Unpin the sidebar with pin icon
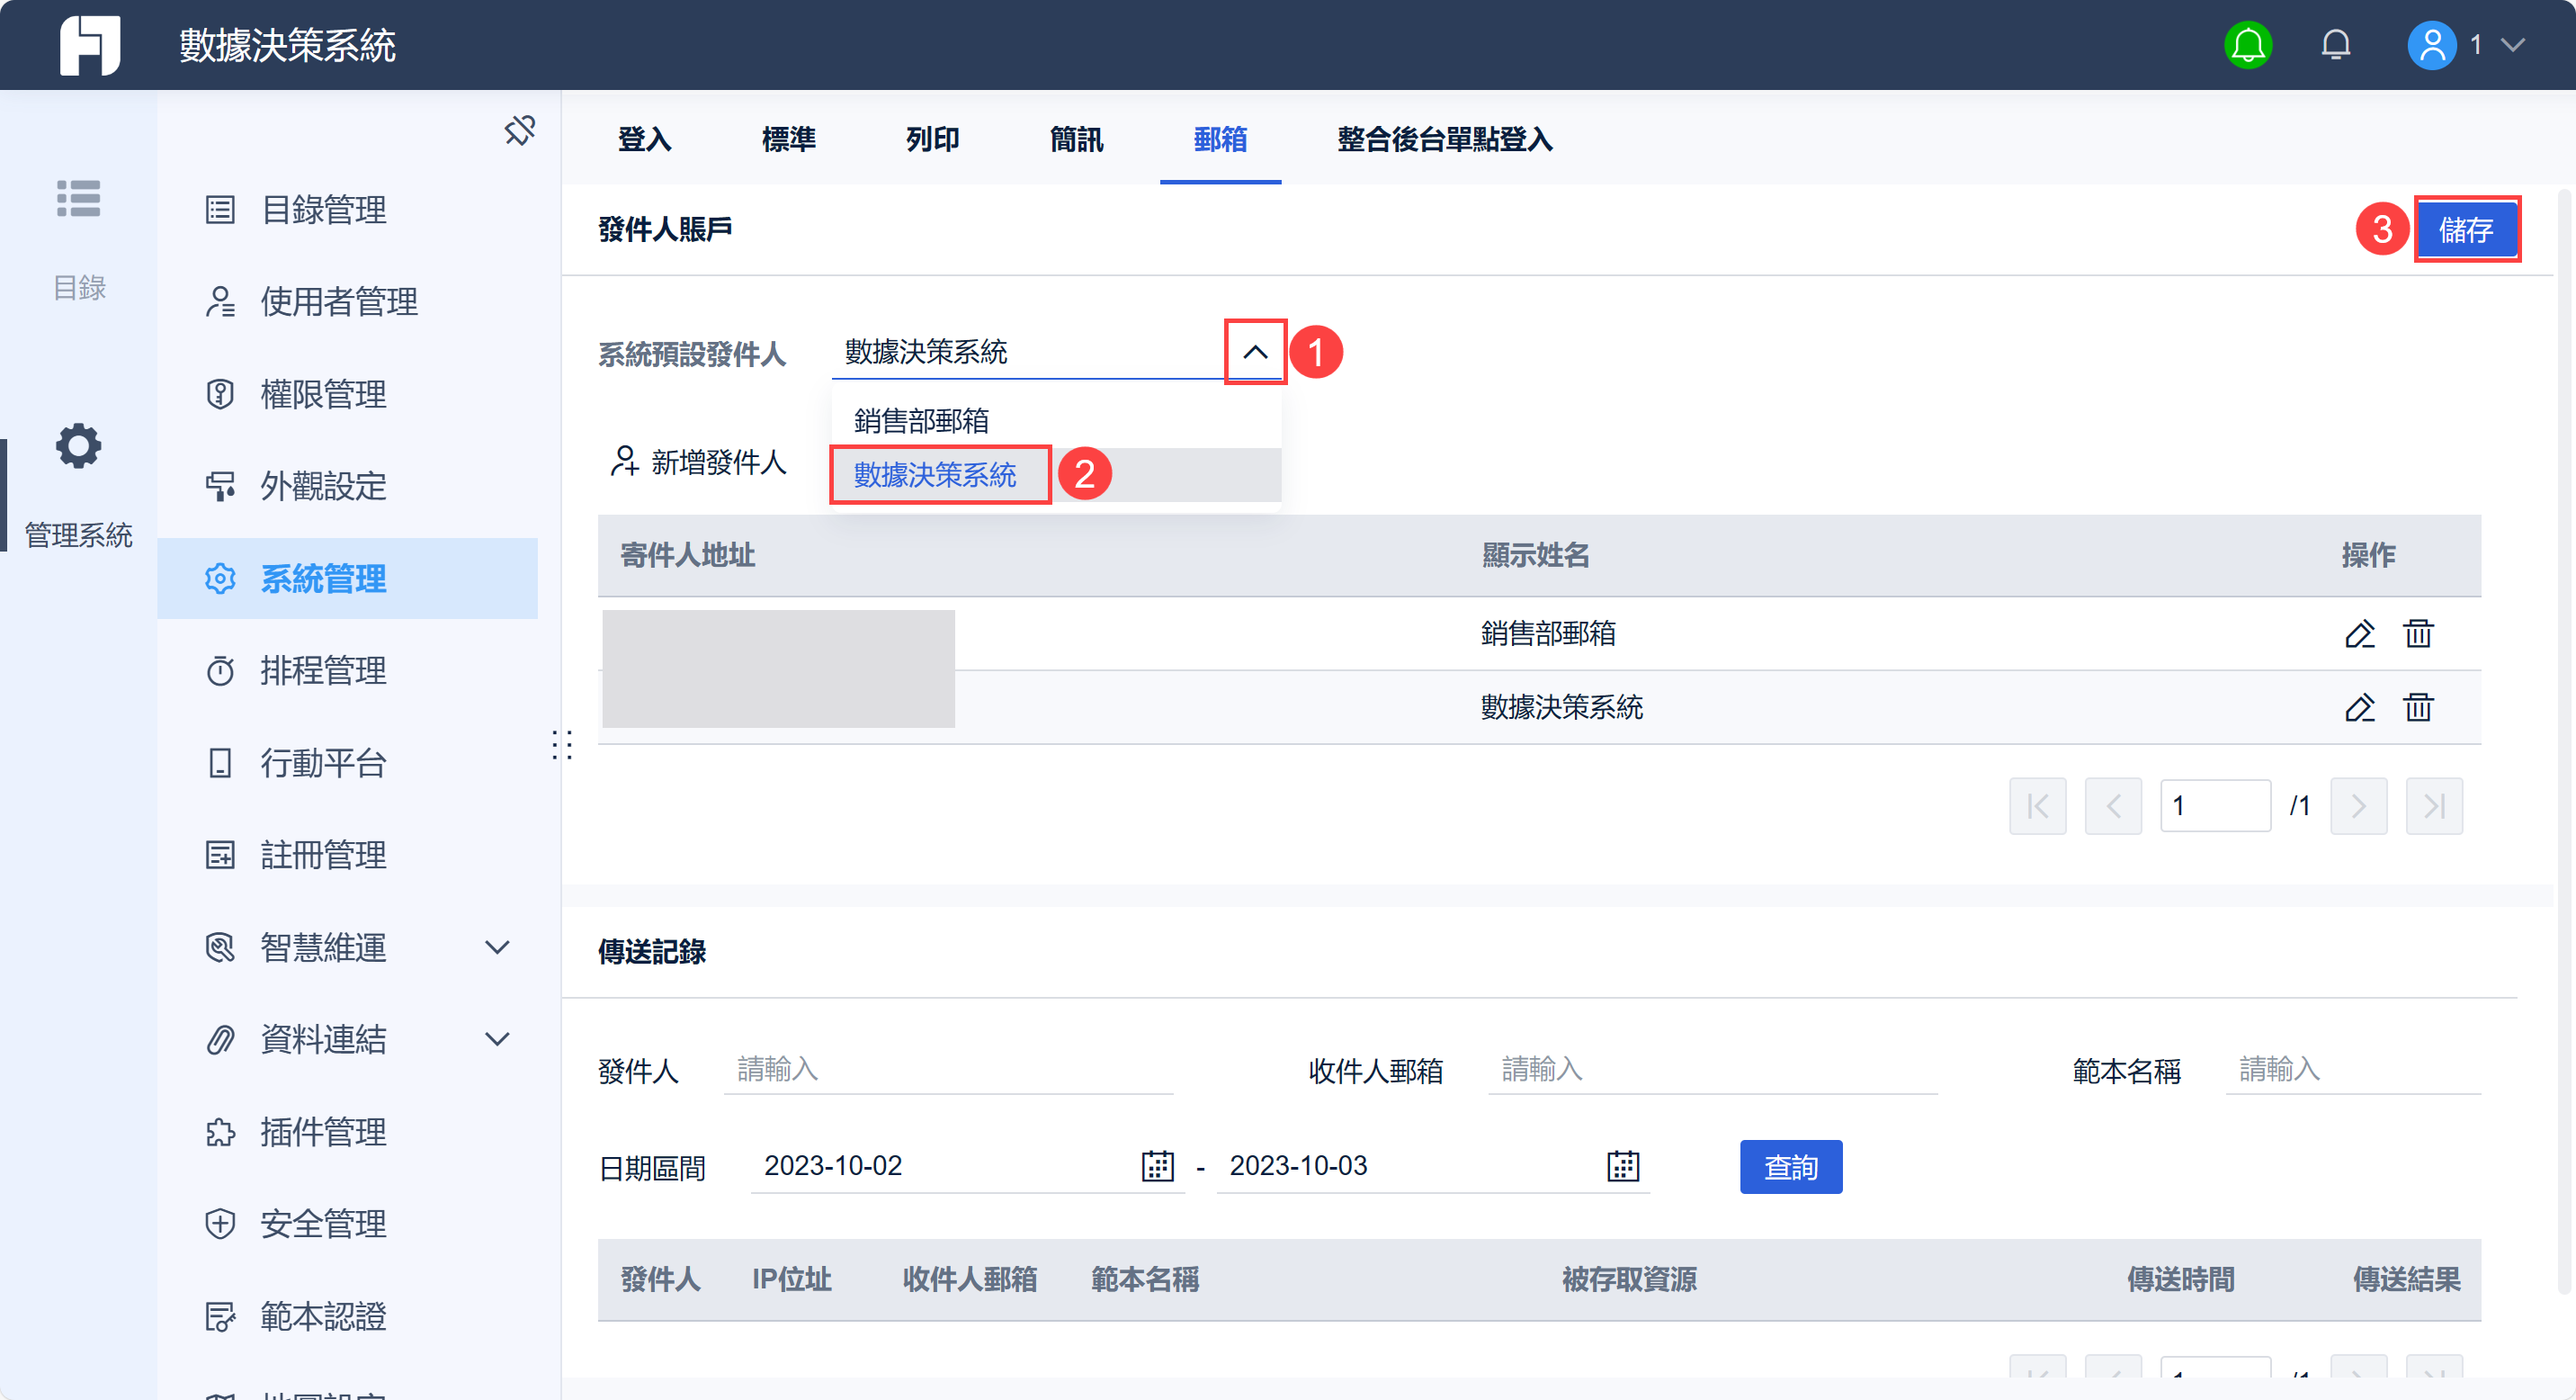 (519, 130)
